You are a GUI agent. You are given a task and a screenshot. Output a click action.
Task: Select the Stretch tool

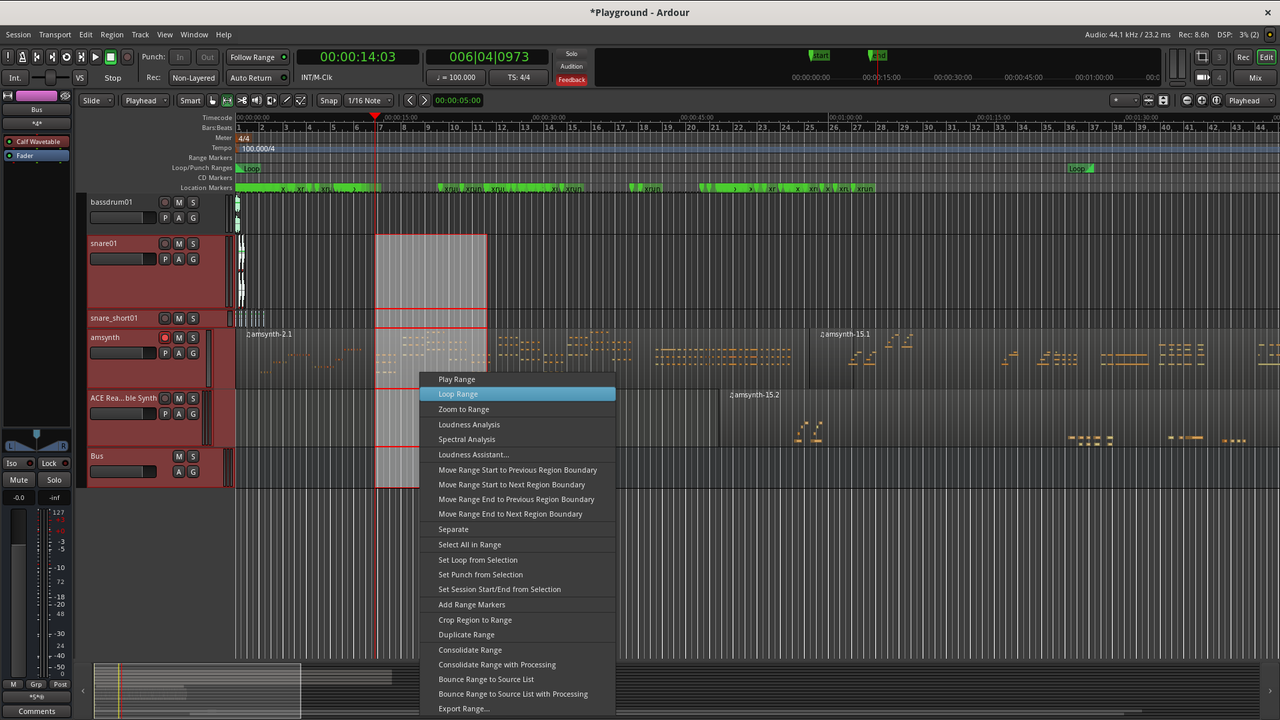coord(271,100)
